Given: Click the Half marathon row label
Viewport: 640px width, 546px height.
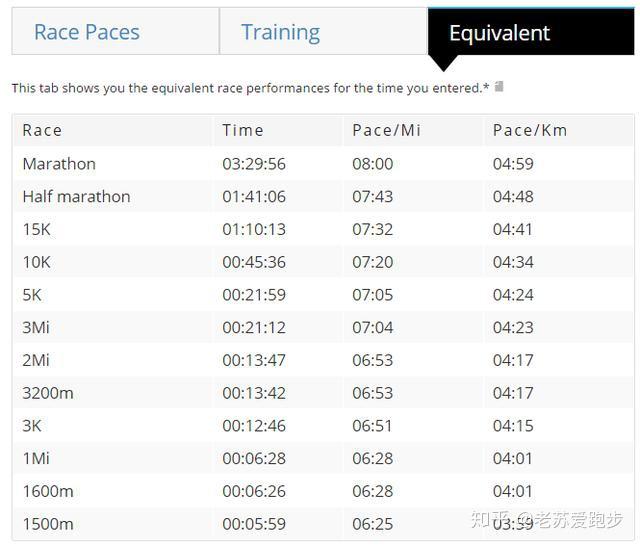Looking at the screenshot, I should tap(76, 196).
